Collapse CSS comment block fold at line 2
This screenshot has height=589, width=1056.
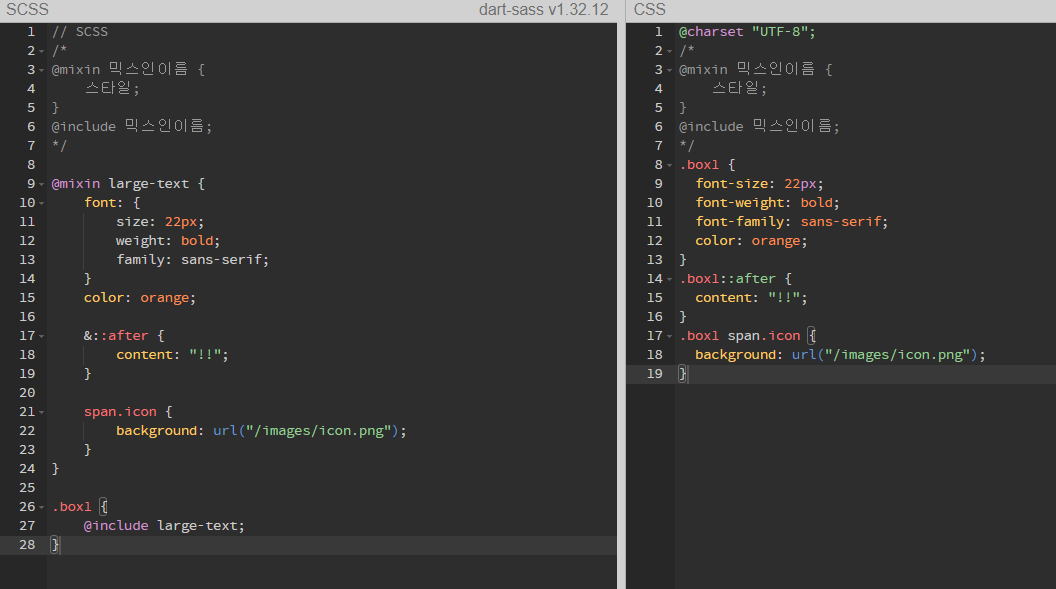(669, 51)
